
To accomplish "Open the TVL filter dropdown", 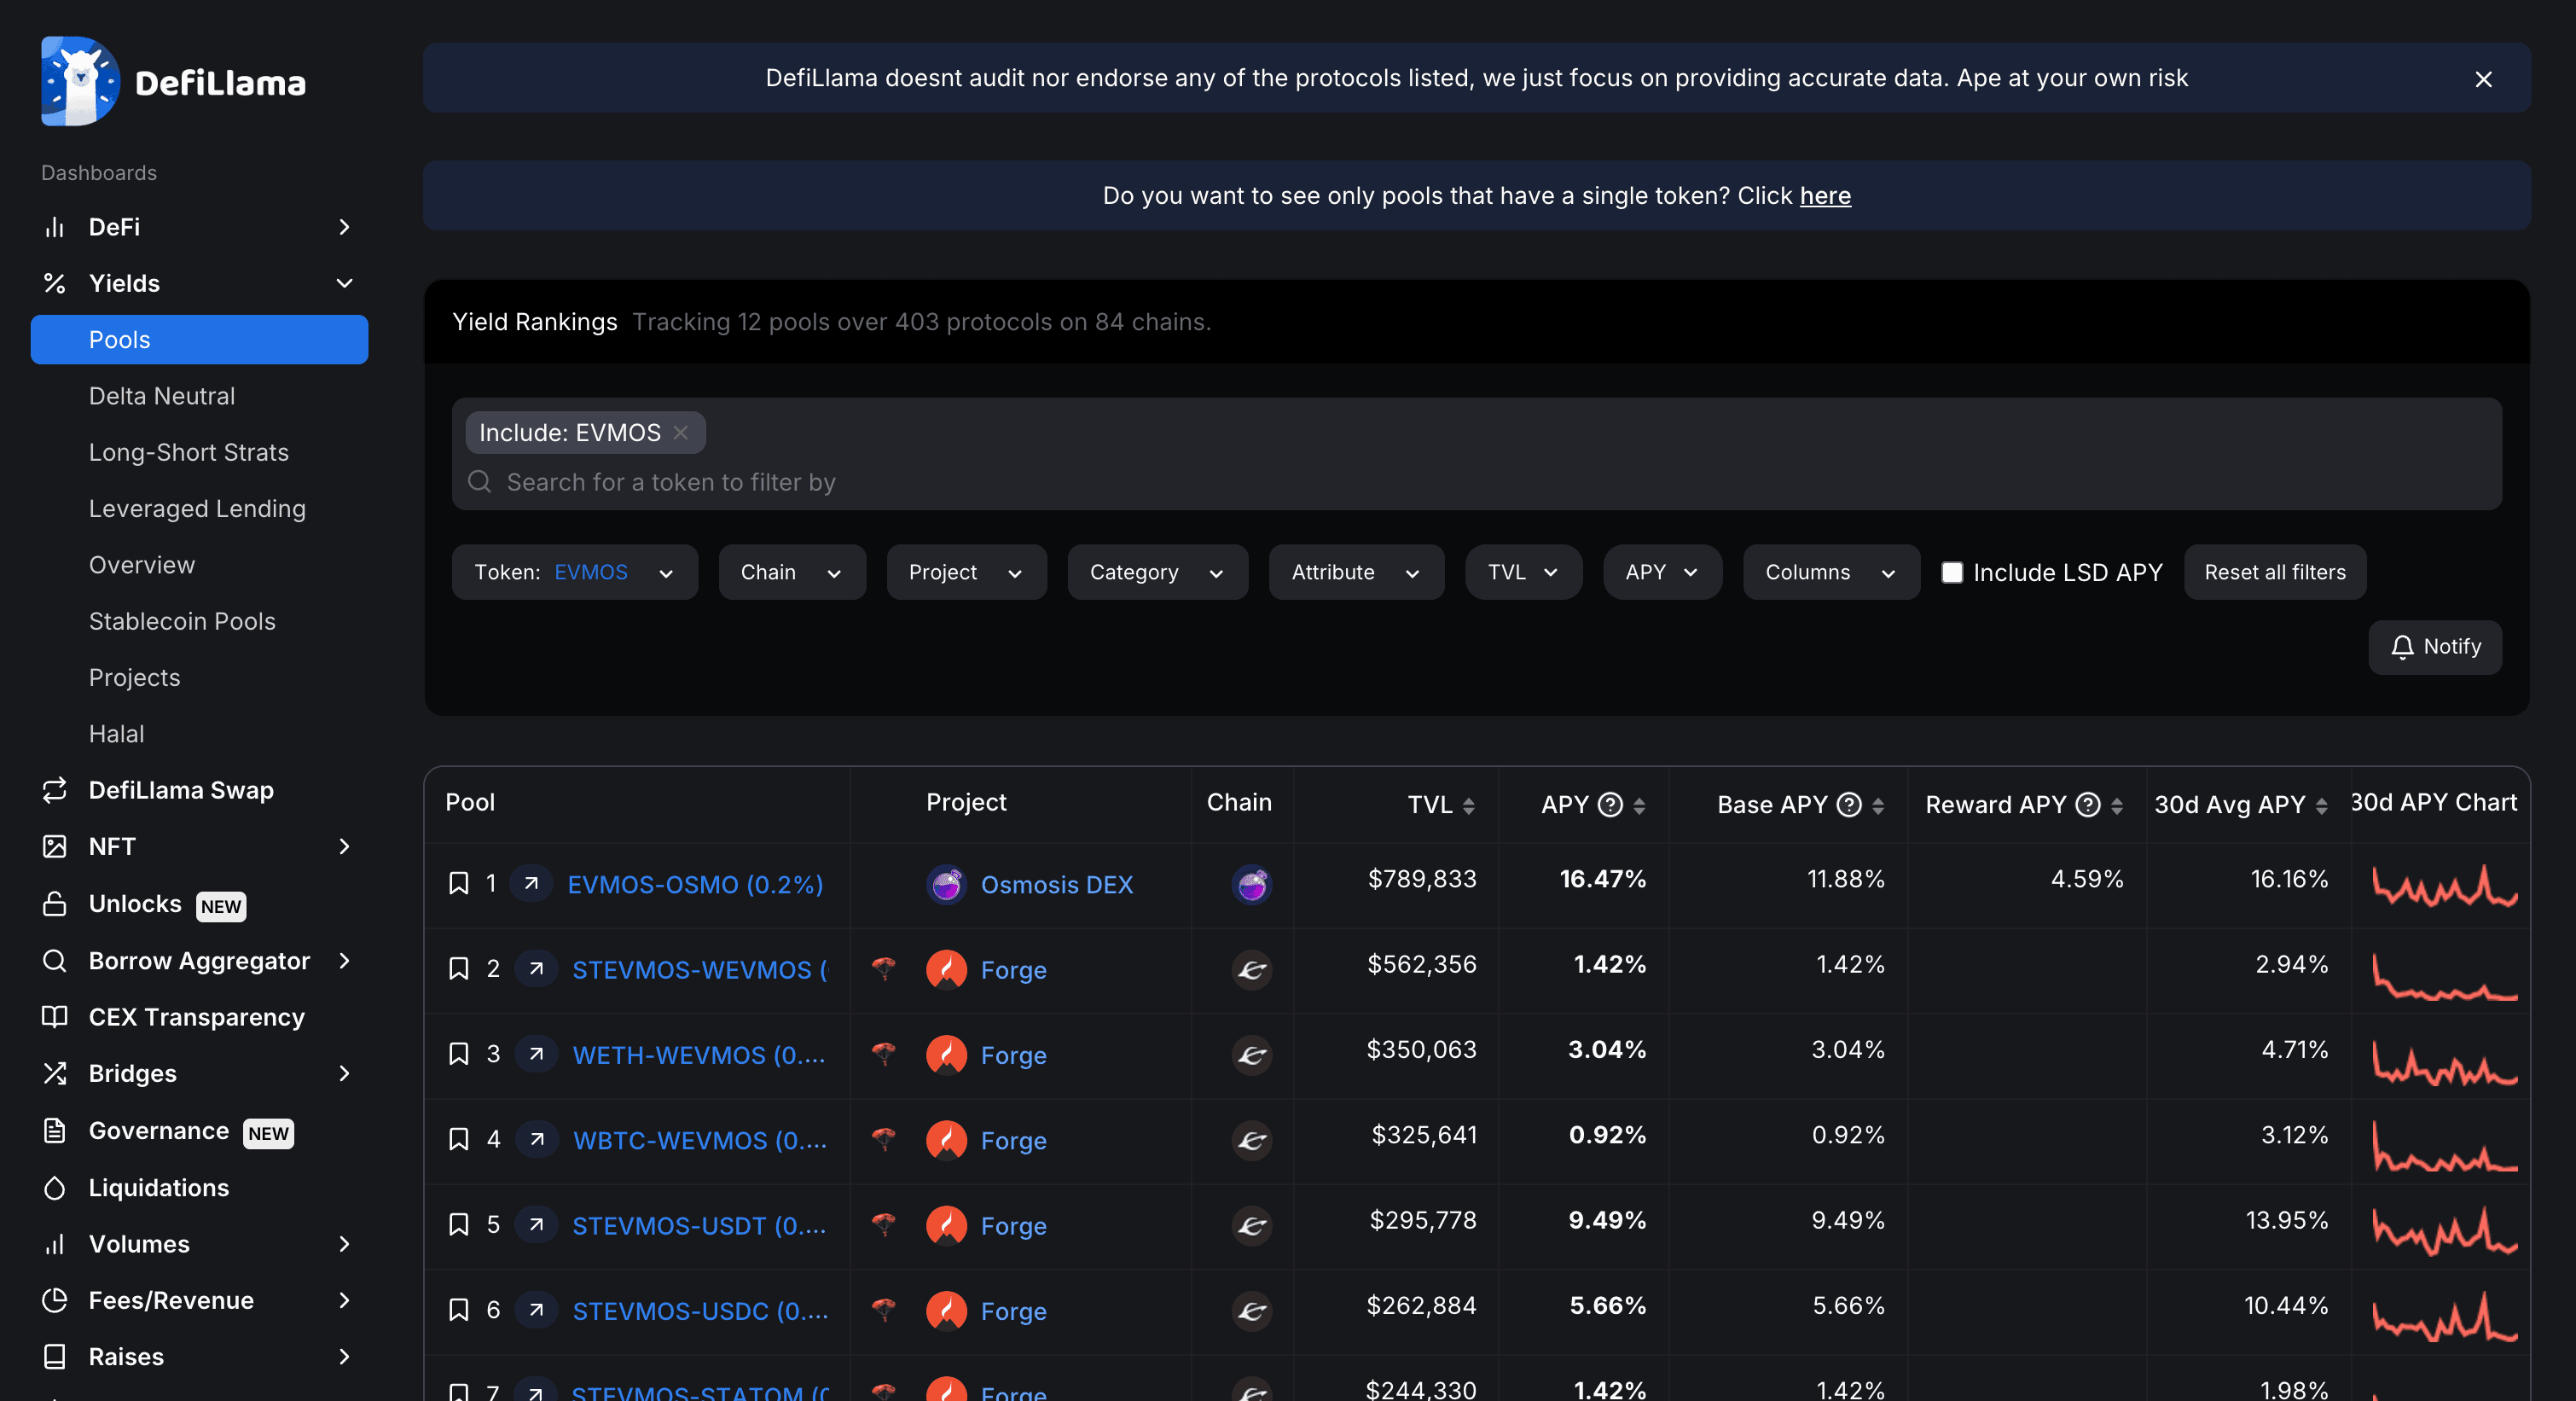I will click(x=1523, y=572).
